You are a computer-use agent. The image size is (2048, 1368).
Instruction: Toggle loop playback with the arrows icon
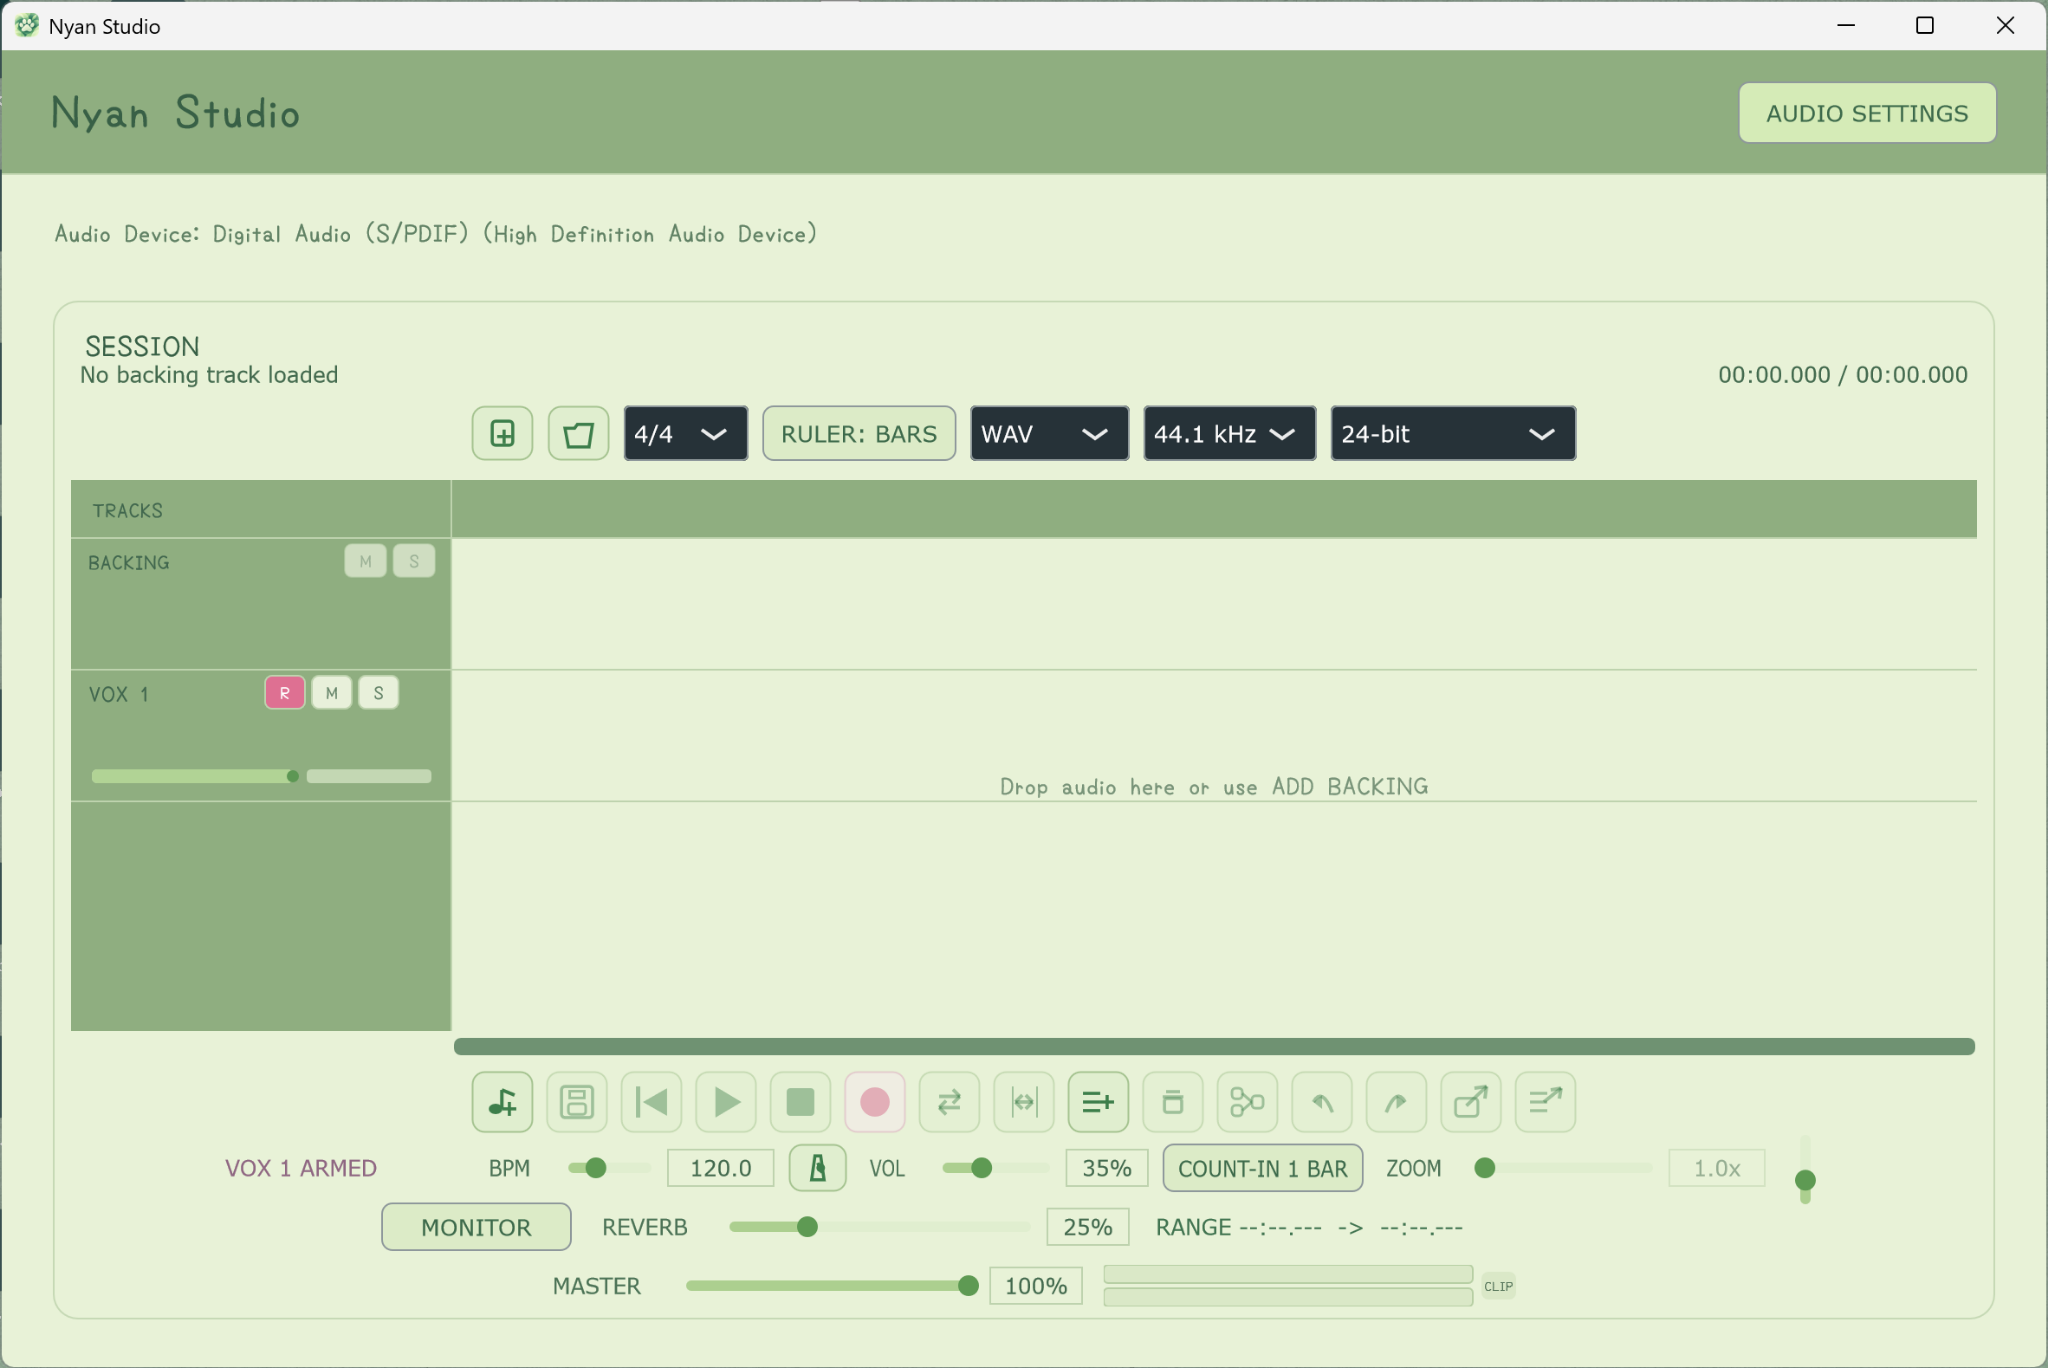949,1102
